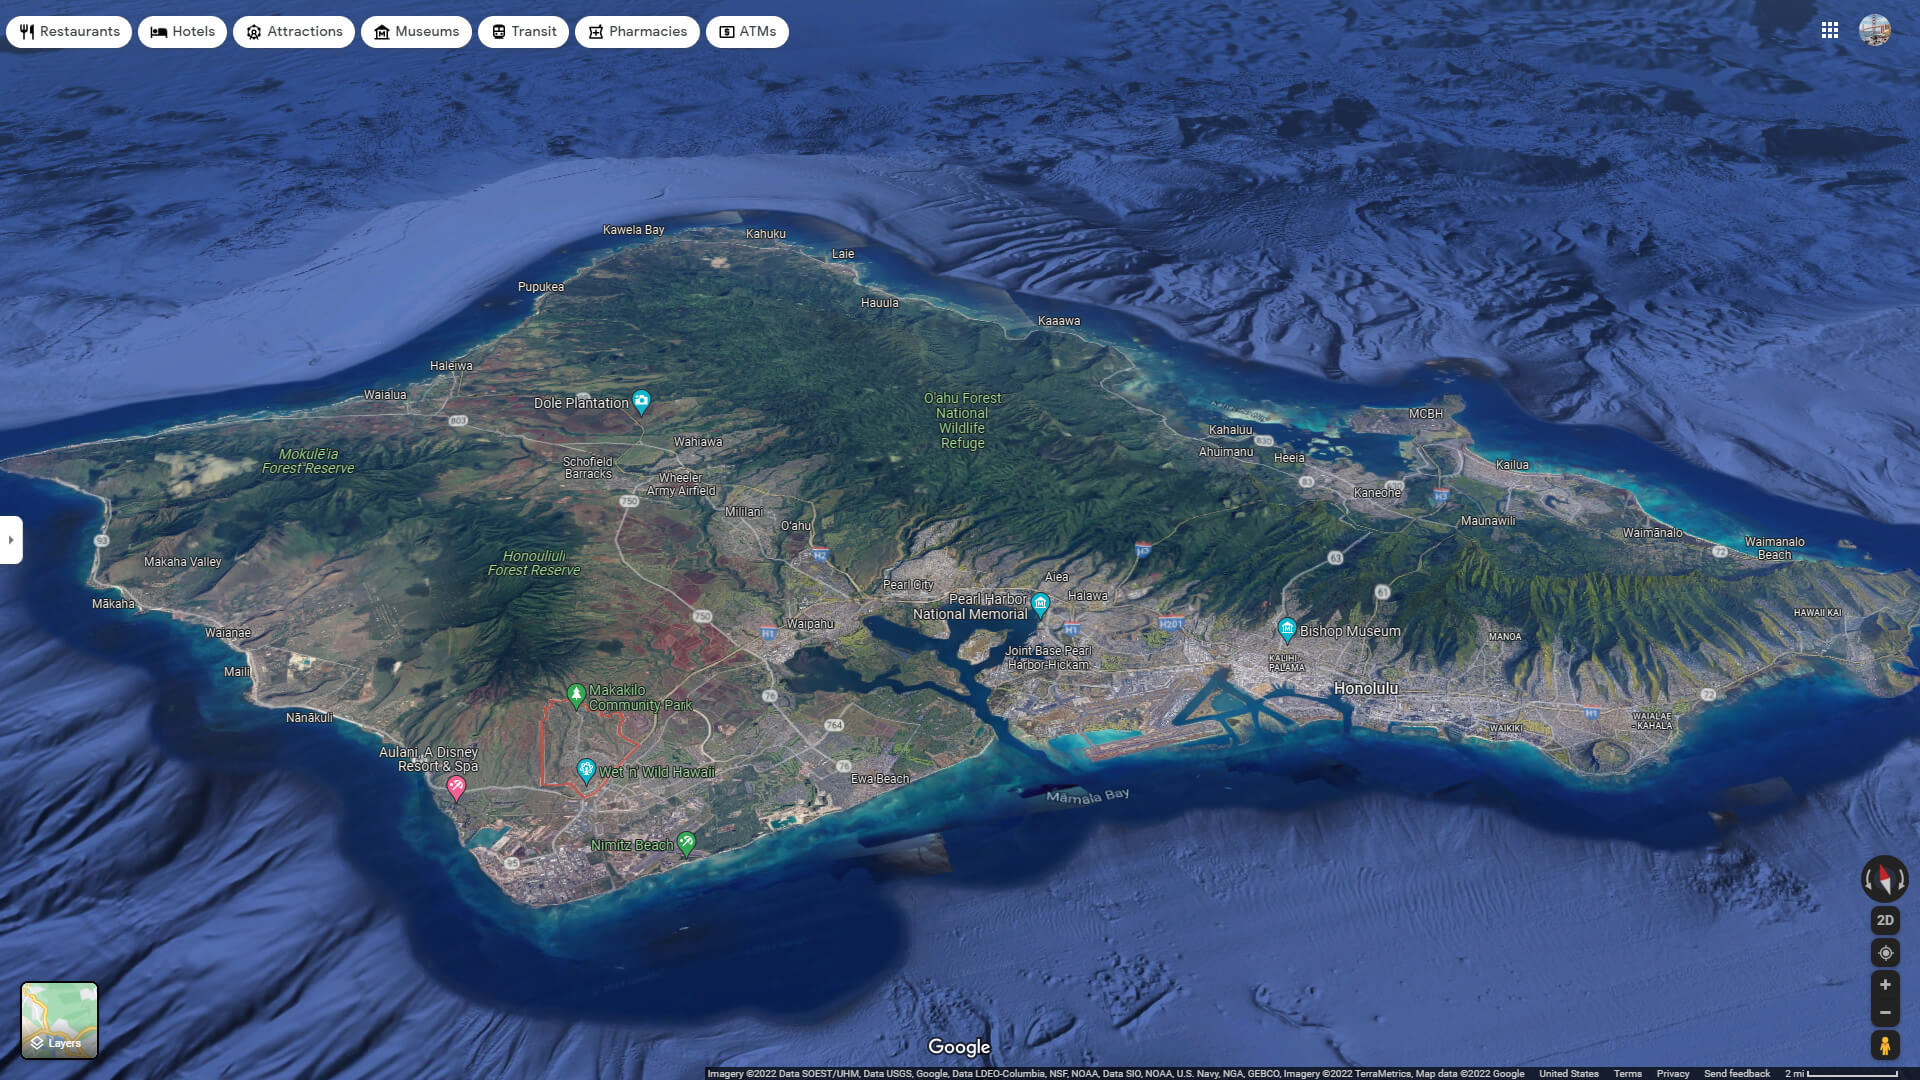Select the Dole Plantation marker
1920x1080 pixels.
pos(641,400)
